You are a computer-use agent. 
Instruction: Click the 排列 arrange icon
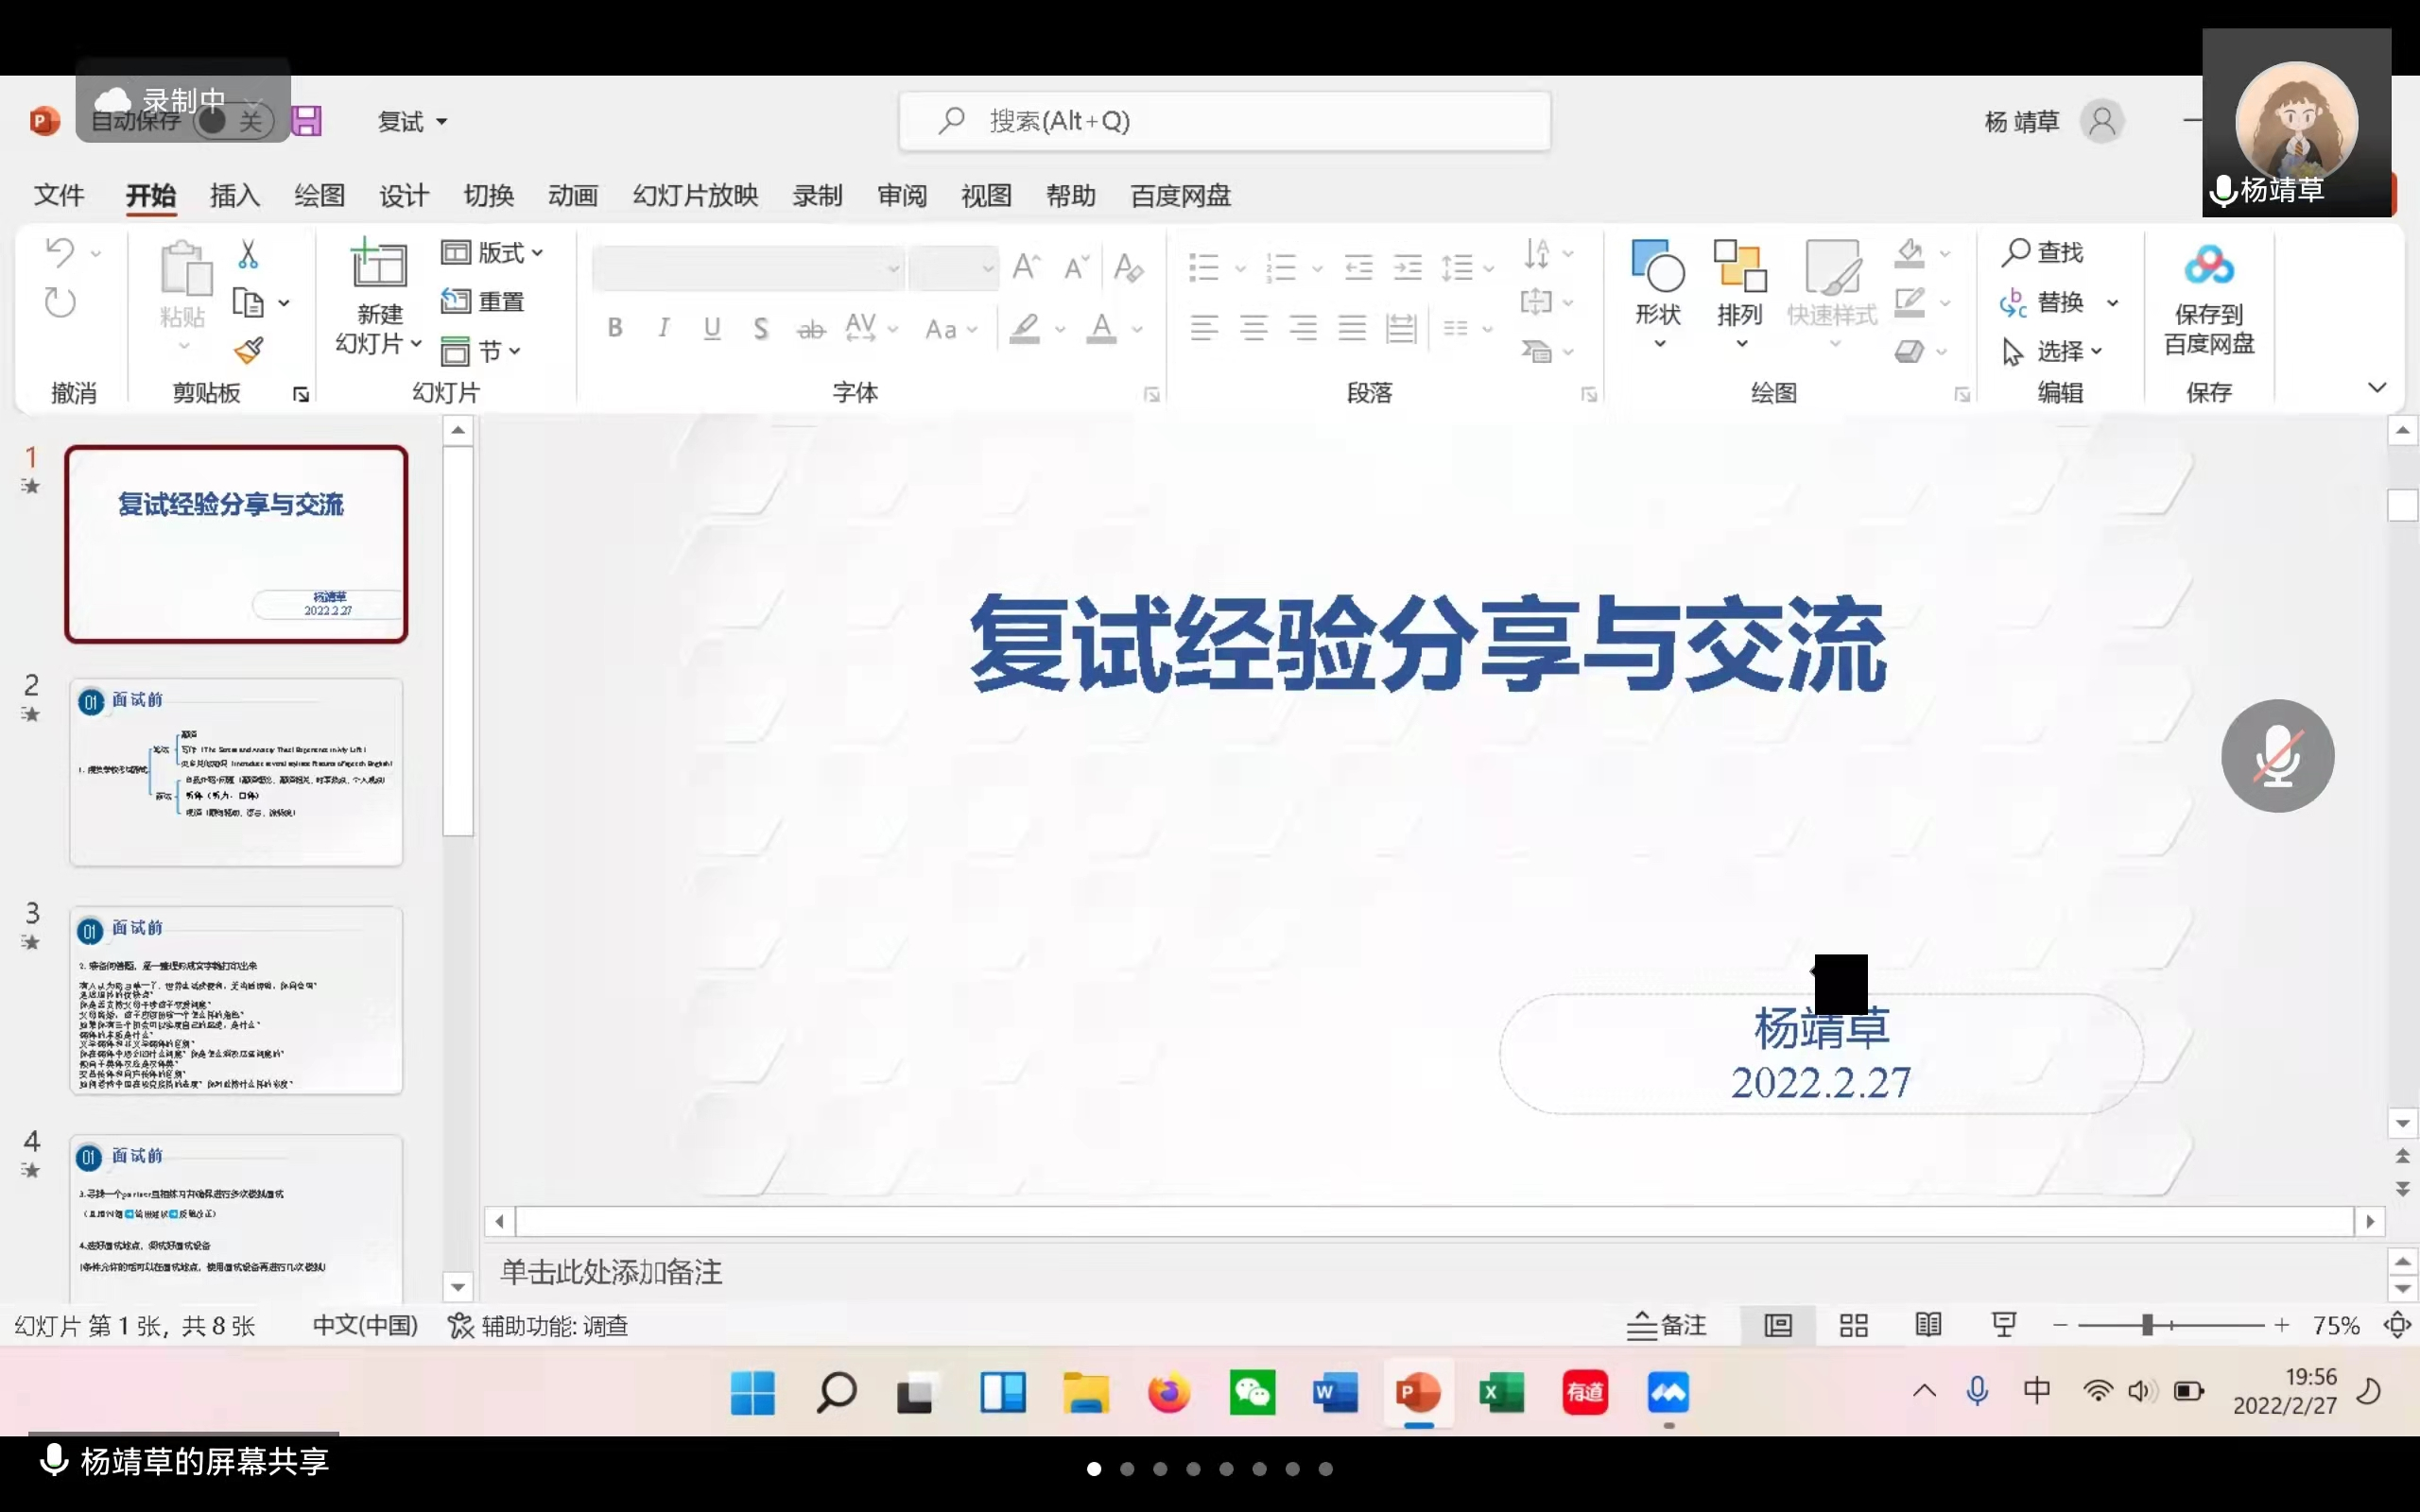point(1740,265)
